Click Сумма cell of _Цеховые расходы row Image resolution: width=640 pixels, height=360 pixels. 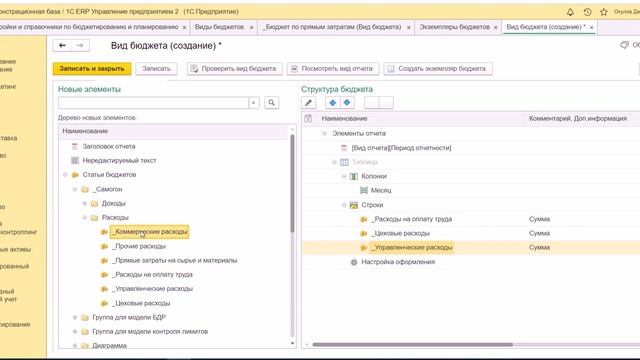click(x=539, y=233)
